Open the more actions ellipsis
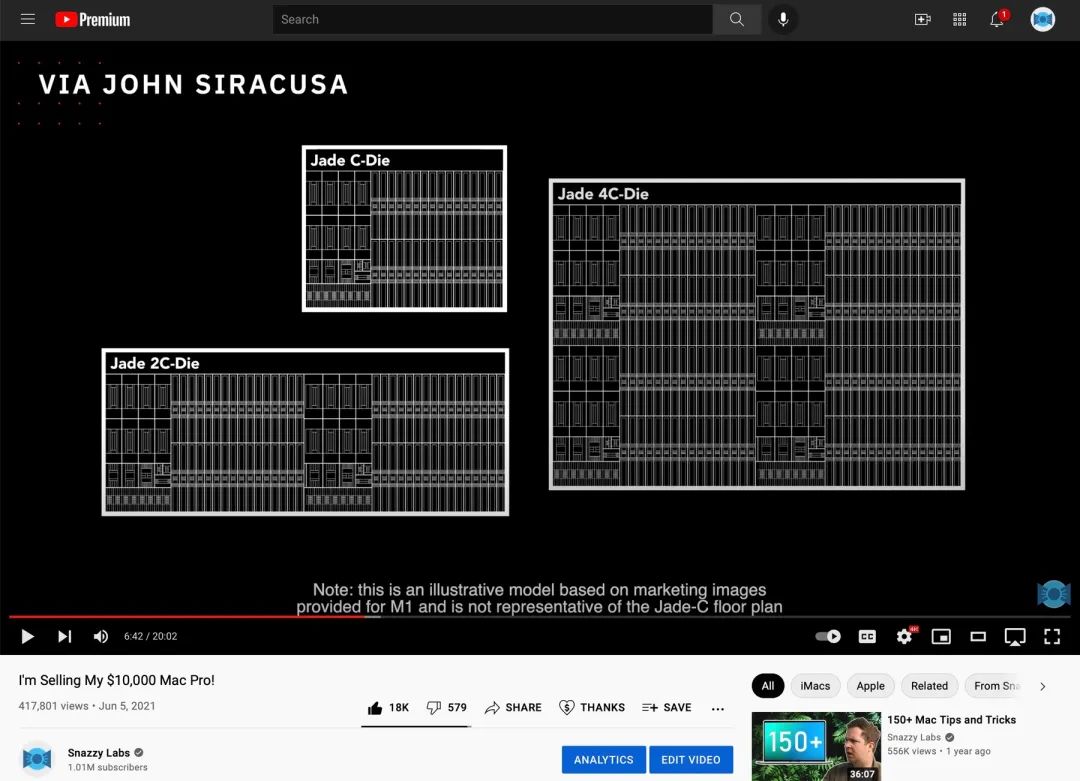 (718, 708)
